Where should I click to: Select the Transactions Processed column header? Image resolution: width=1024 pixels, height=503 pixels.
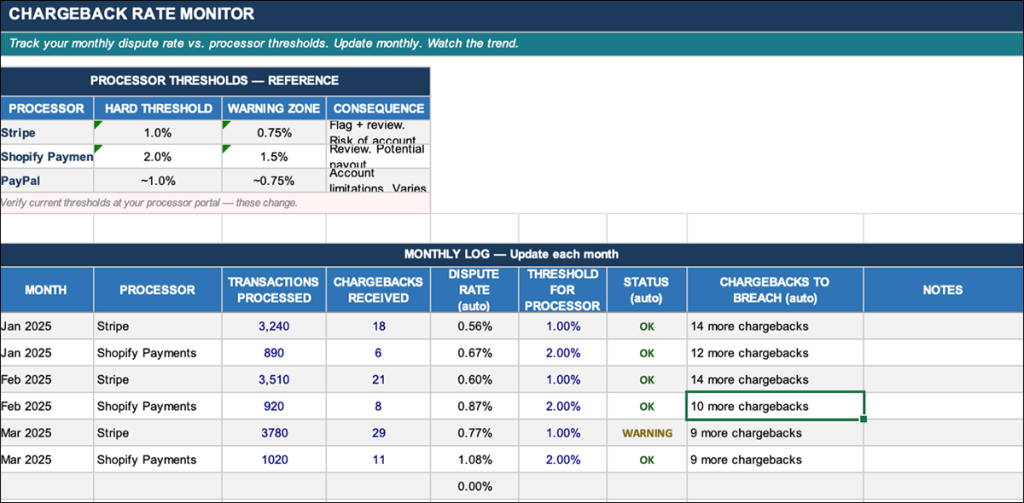pyautogui.click(x=273, y=290)
